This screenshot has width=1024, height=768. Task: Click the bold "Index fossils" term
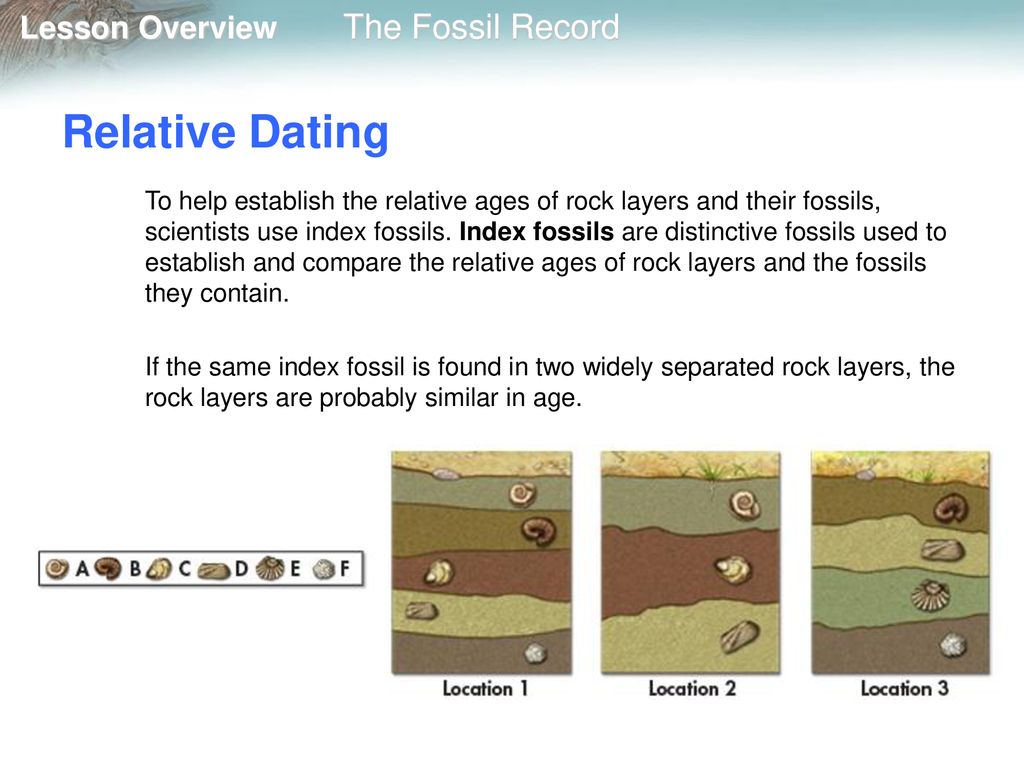536,232
